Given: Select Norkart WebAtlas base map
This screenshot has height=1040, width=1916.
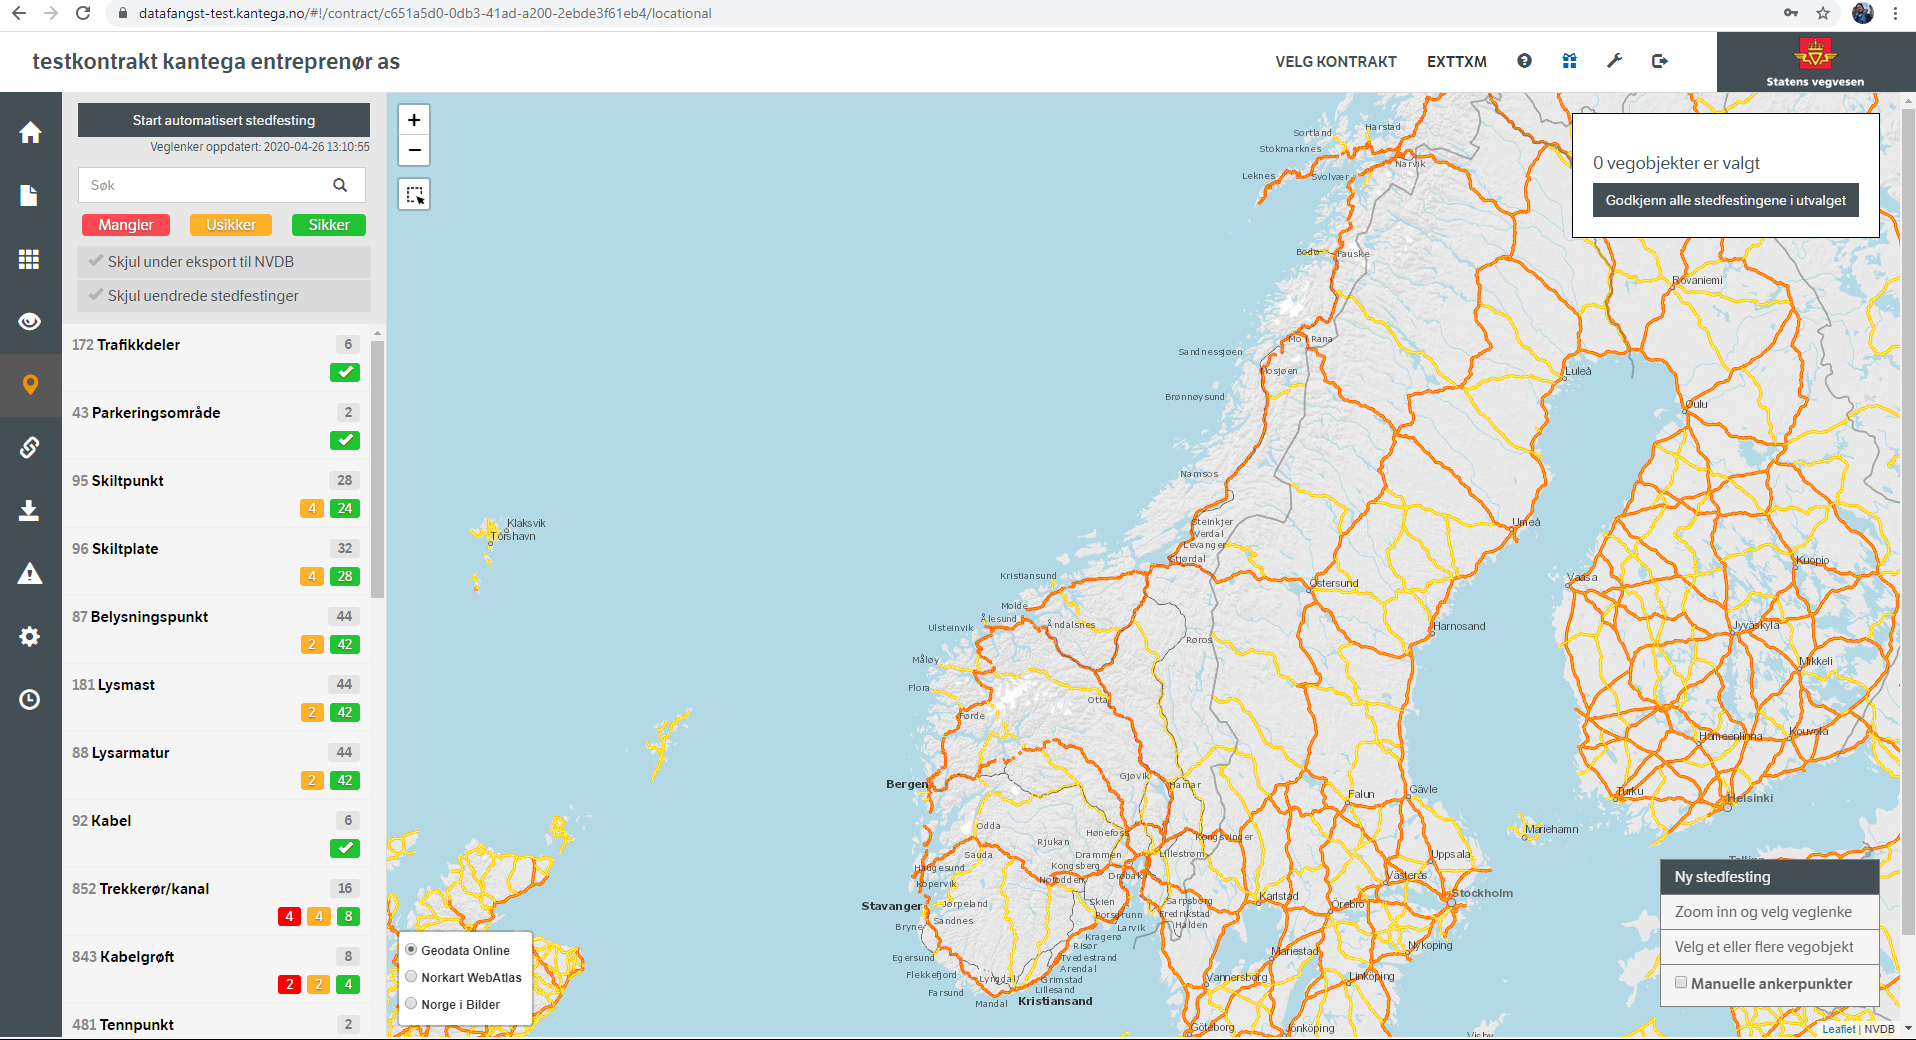Looking at the screenshot, I should tap(411, 977).
